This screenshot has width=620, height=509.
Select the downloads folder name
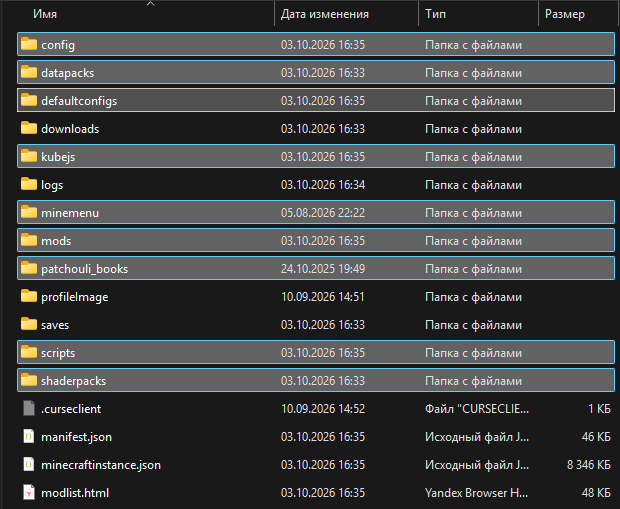tap(70, 129)
